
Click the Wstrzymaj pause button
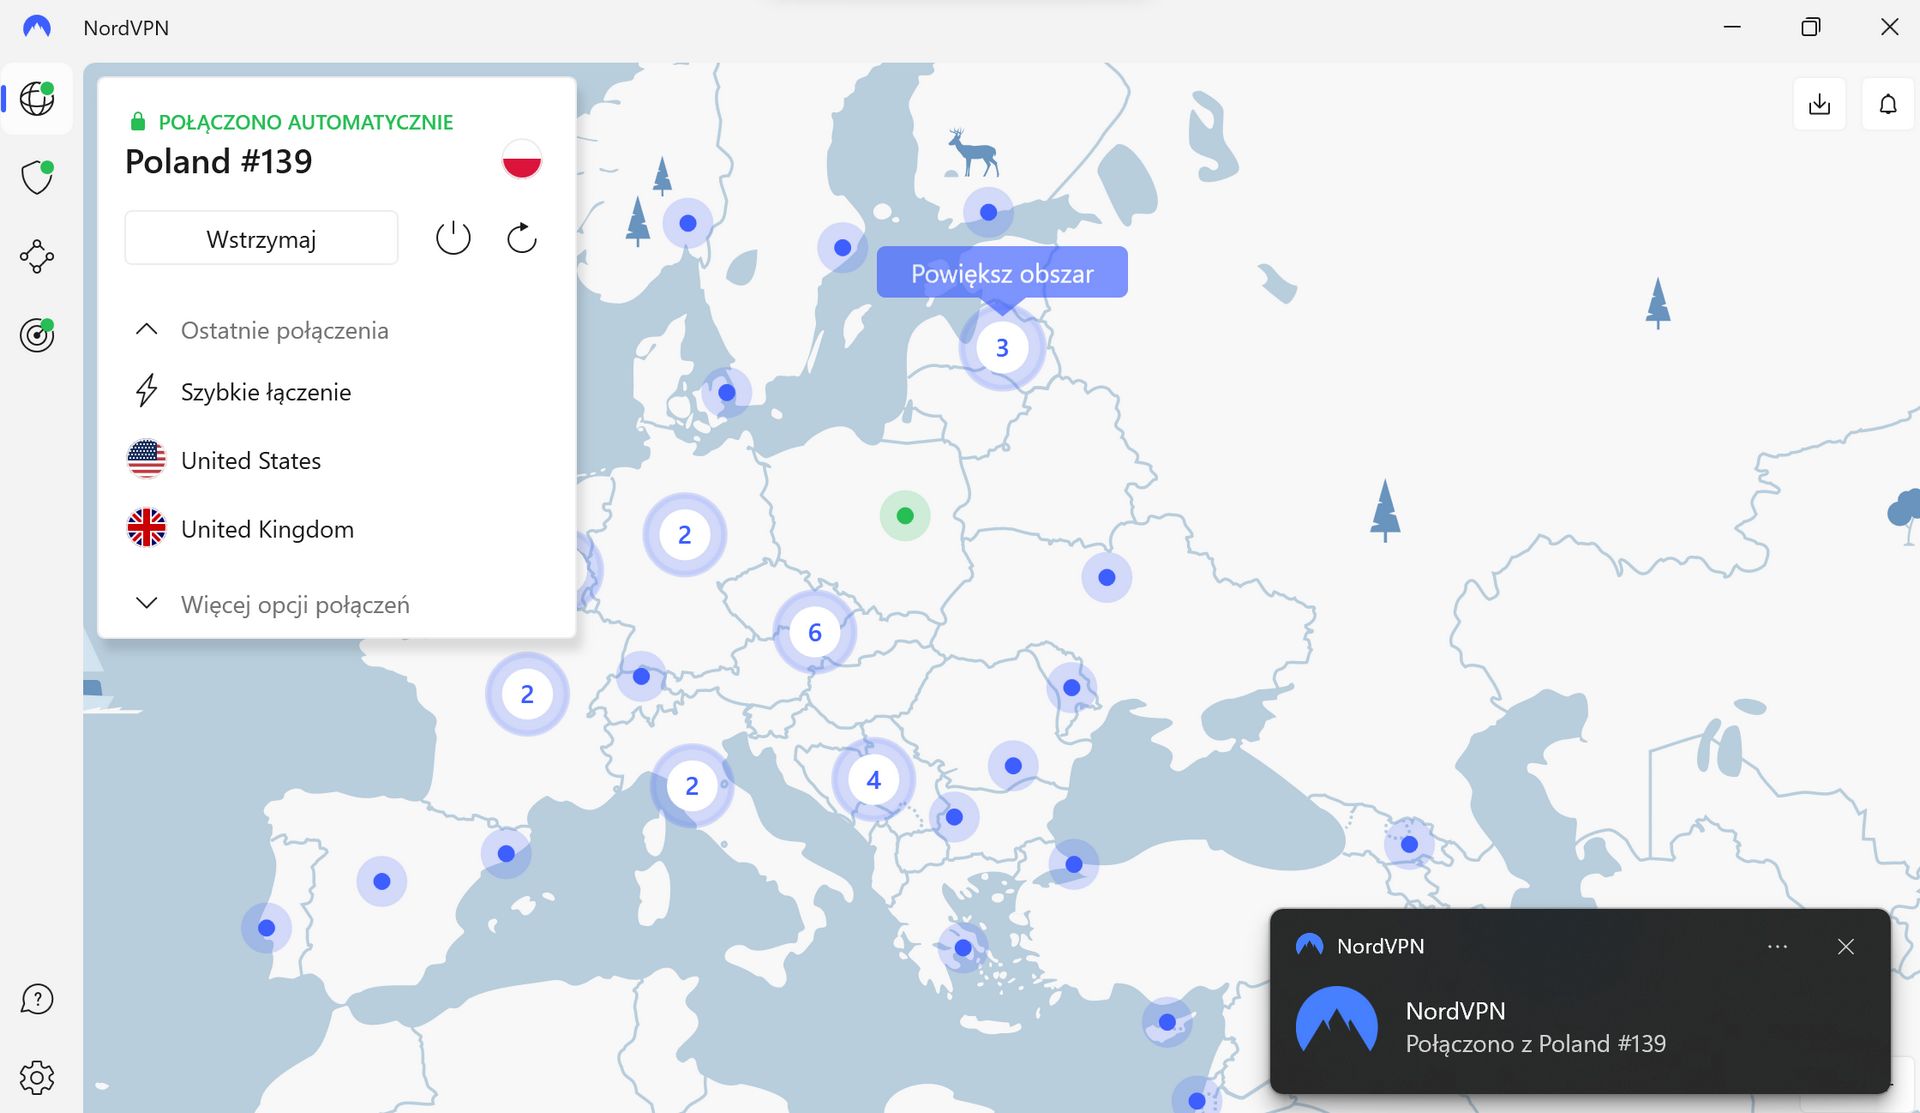pyautogui.click(x=261, y=238)
